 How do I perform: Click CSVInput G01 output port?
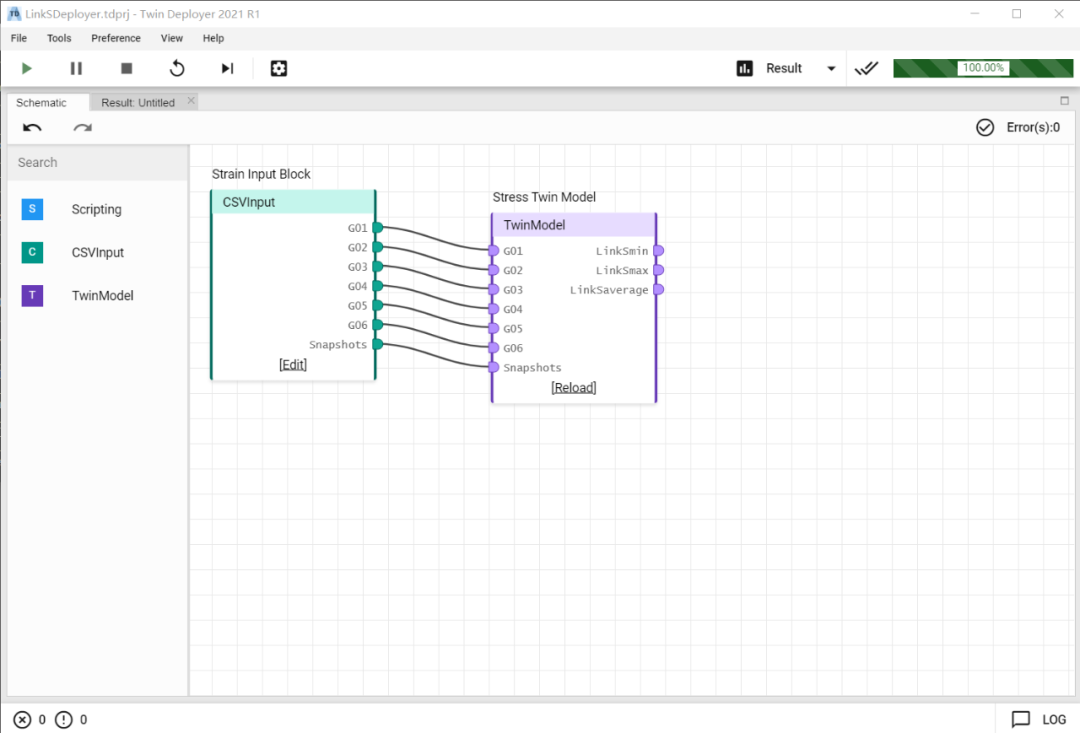(x=377, y=227)
